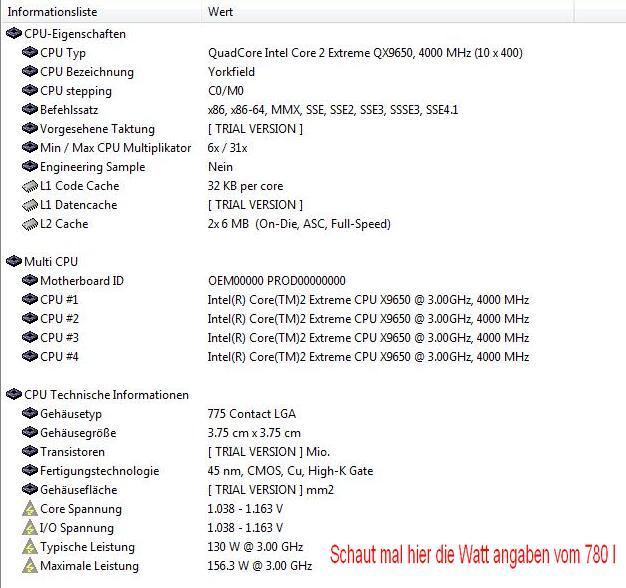The image size is (626, 588).
Task: Select the QuadCore Intel Core 2 Extreme QX9650 value
Action: tap(365, 53)
